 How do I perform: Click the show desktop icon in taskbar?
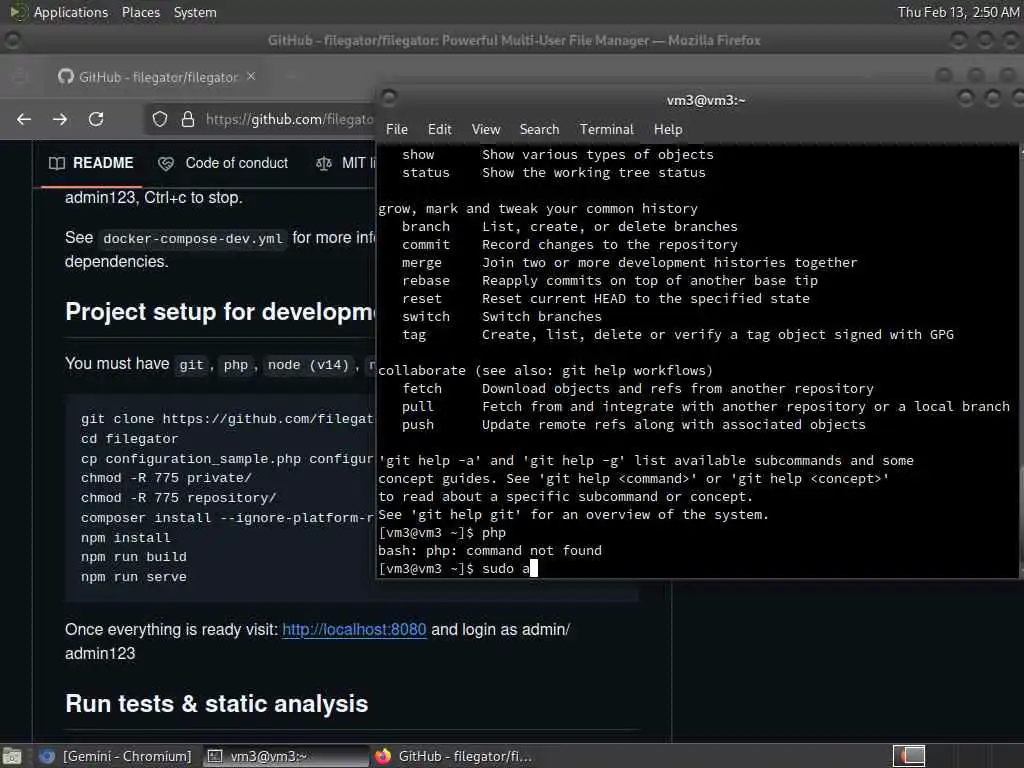click(12, 756)
